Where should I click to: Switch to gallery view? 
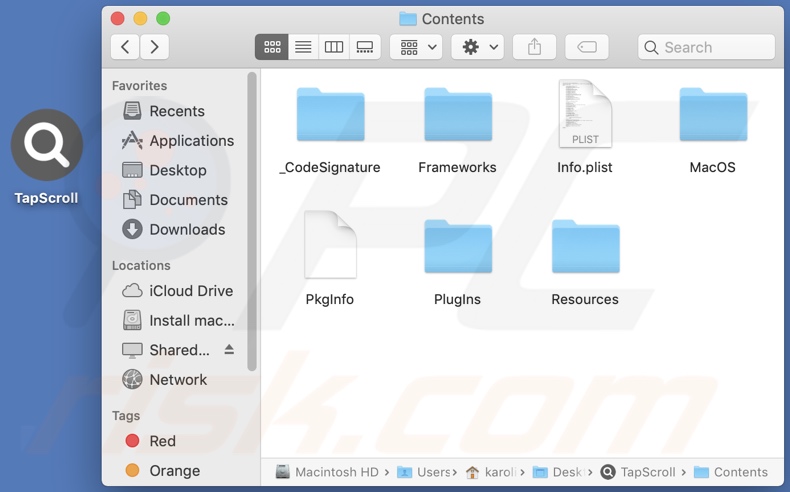point(365,47)
